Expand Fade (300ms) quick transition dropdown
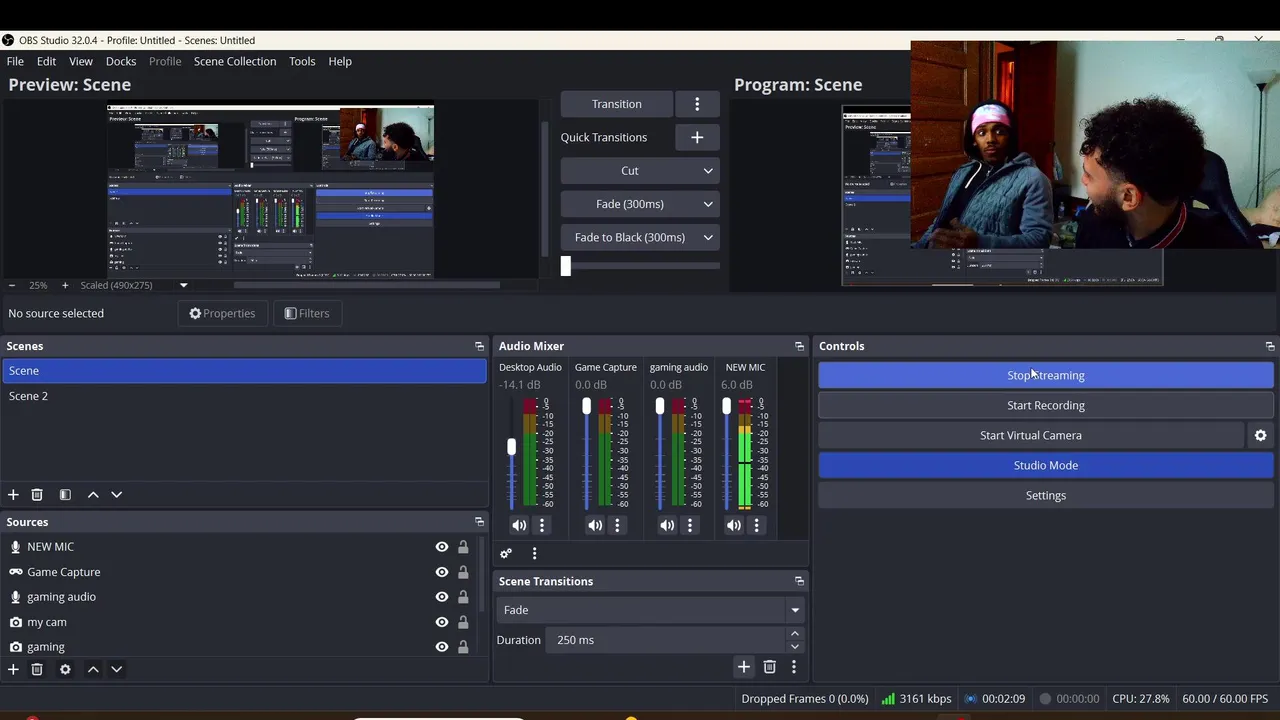 pyautogui.click(x=708, y=204)
